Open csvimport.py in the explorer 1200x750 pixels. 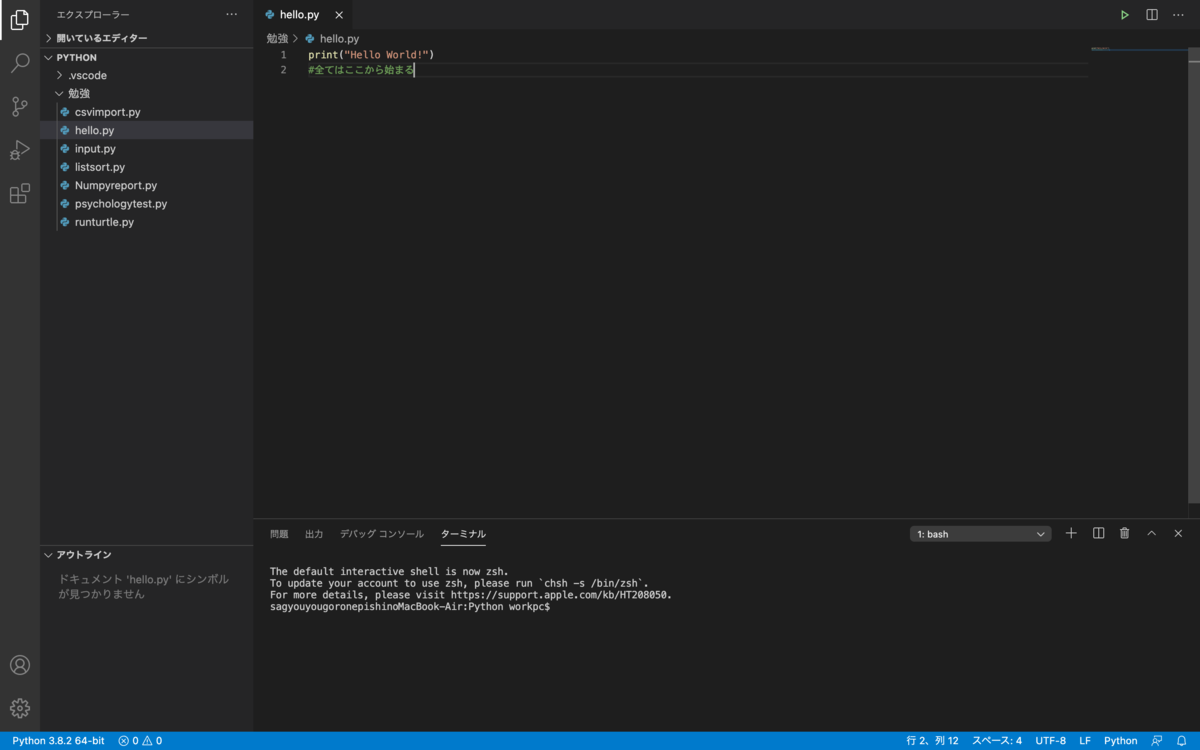[147, 112]
